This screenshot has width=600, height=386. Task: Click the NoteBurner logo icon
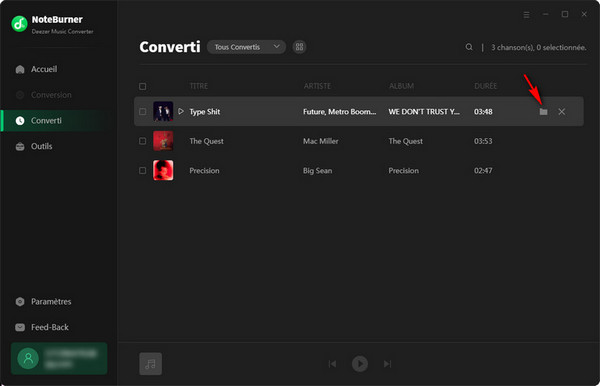pos(19,24)
